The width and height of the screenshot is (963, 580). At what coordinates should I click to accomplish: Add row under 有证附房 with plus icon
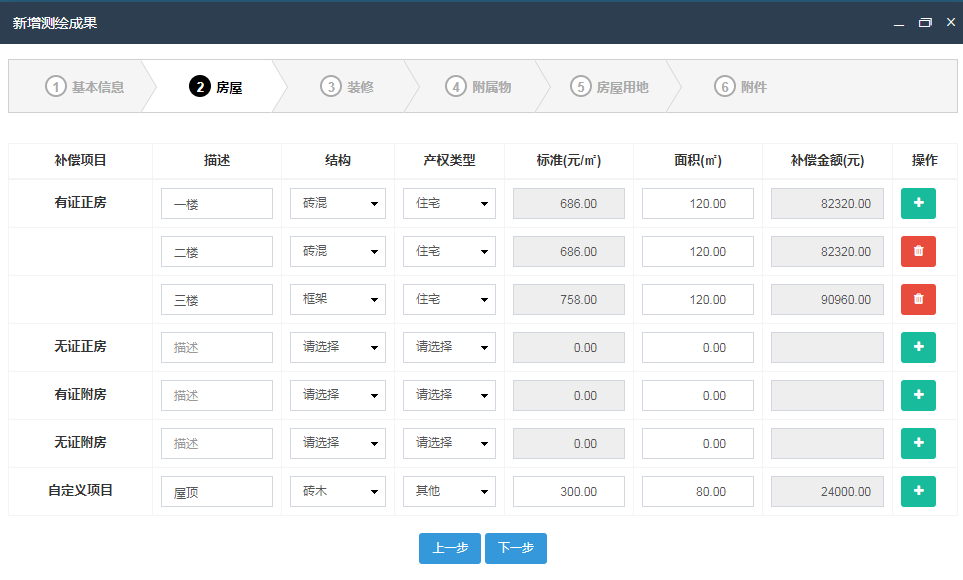[918, 395]
